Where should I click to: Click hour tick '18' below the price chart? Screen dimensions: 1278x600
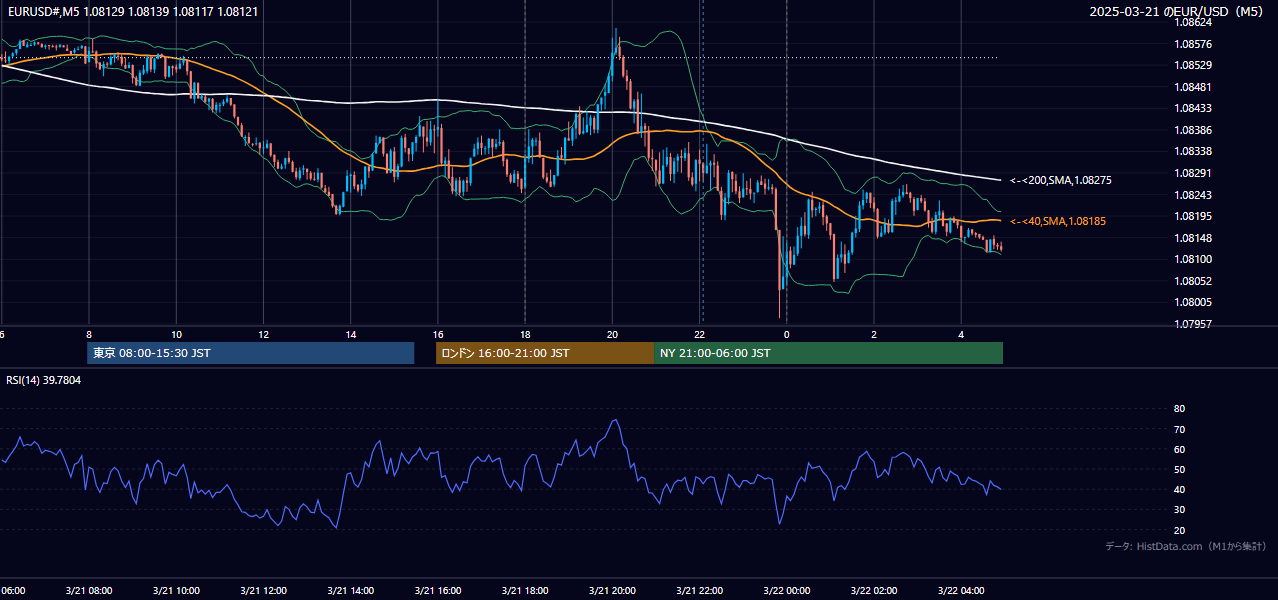(525, 334)
